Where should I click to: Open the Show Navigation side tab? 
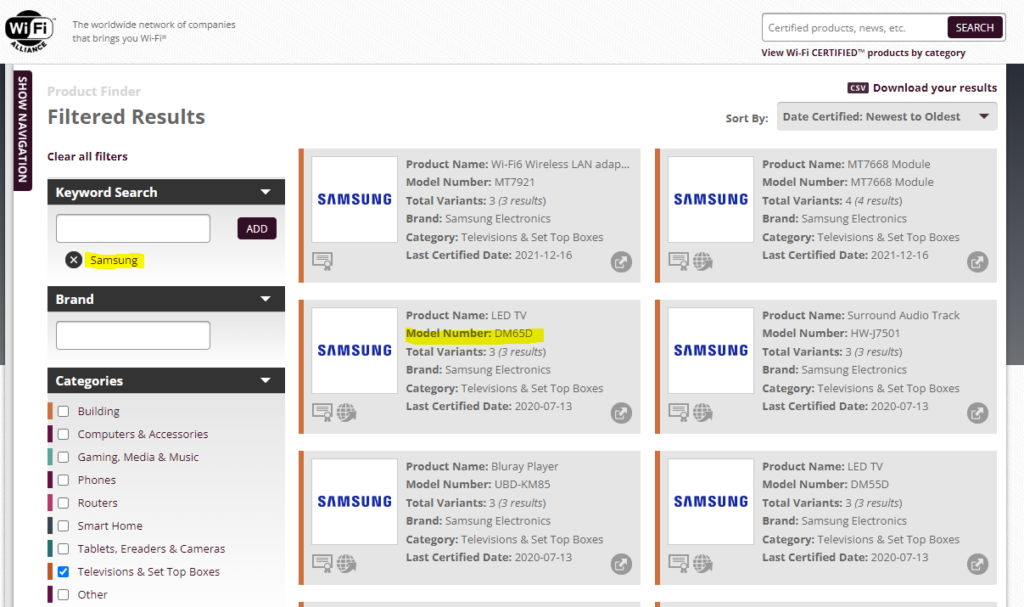(23, 128)
